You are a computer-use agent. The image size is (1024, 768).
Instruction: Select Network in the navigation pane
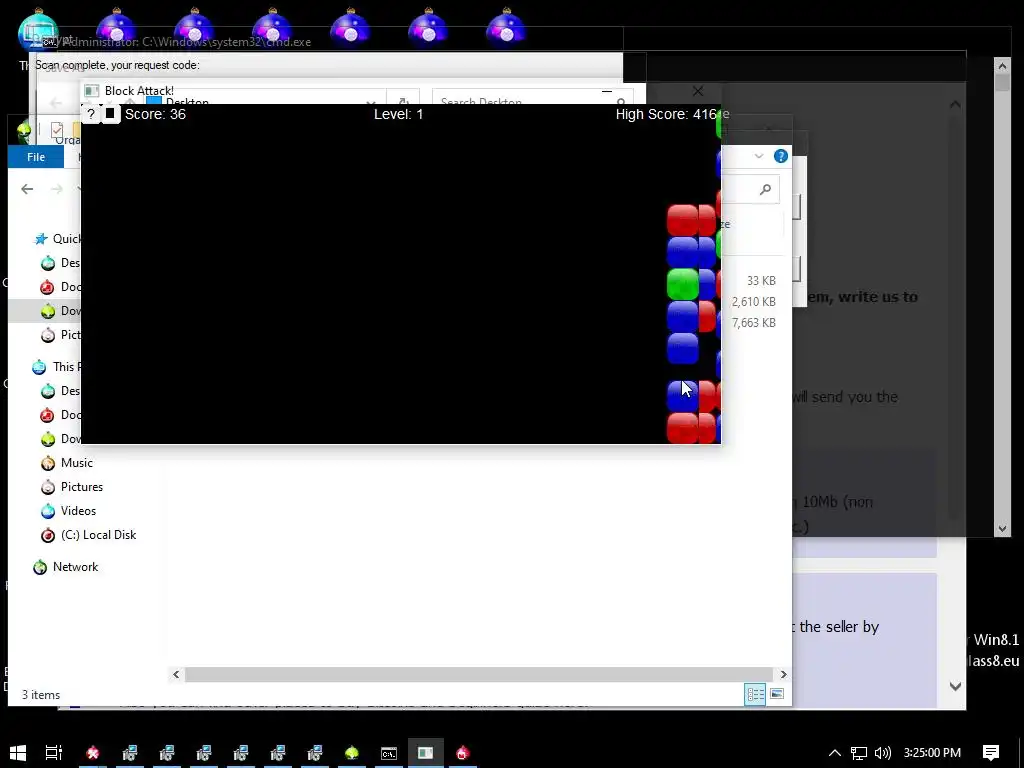(x=66, y=567)
